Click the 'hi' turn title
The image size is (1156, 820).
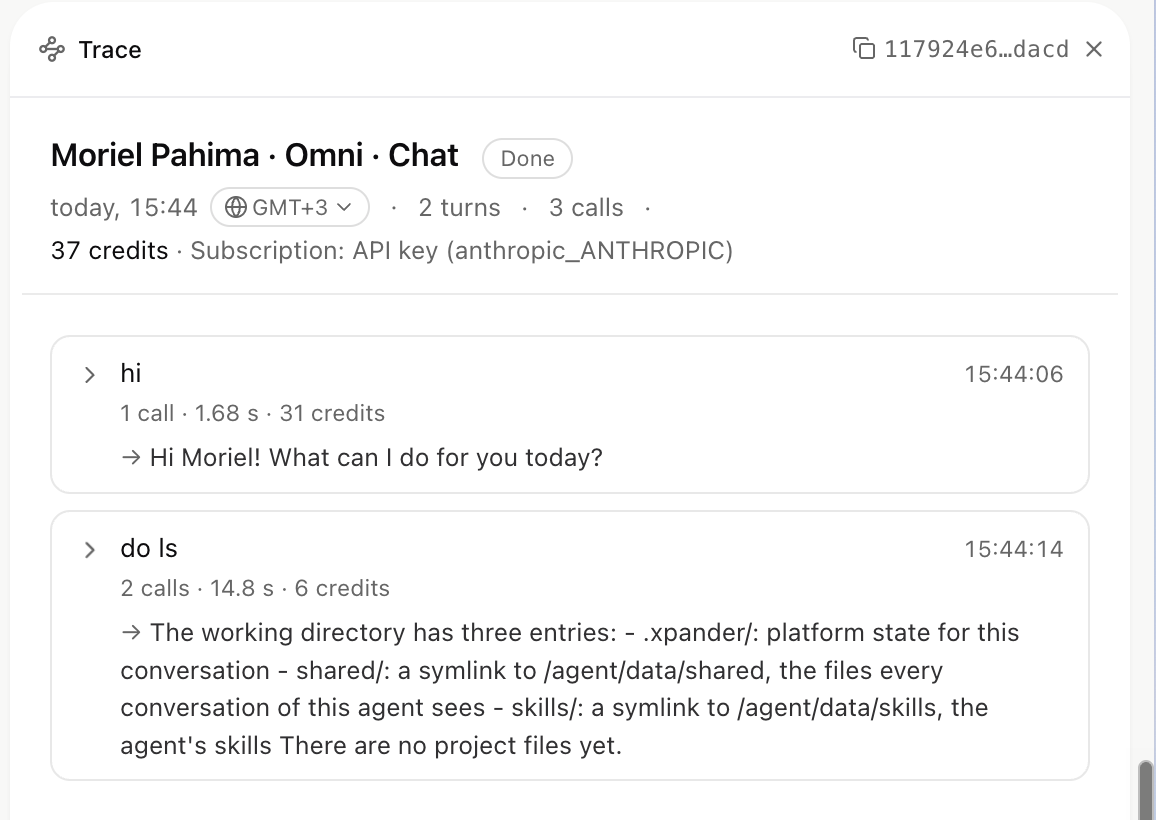[x=130, y=373]
